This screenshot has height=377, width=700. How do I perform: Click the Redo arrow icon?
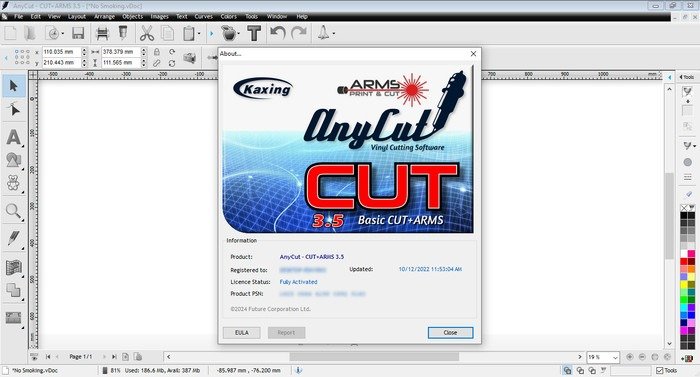point(299,33)
